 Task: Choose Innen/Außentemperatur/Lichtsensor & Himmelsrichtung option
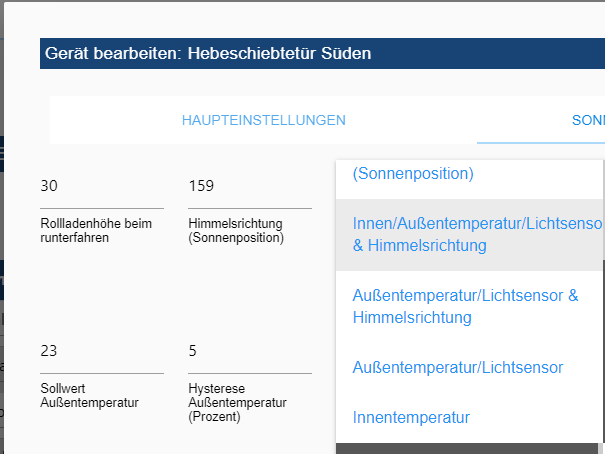point(469,233)
